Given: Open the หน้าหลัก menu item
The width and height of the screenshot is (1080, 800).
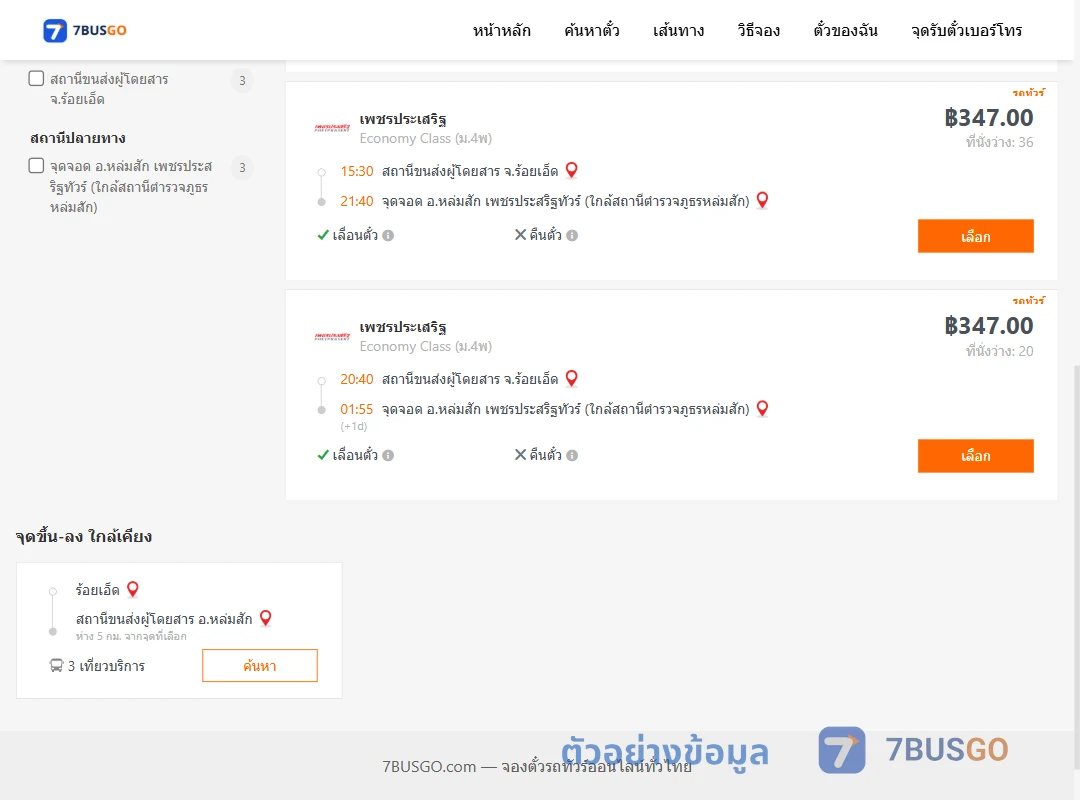Looking at the screenshot, I should [x=501, y=30].
